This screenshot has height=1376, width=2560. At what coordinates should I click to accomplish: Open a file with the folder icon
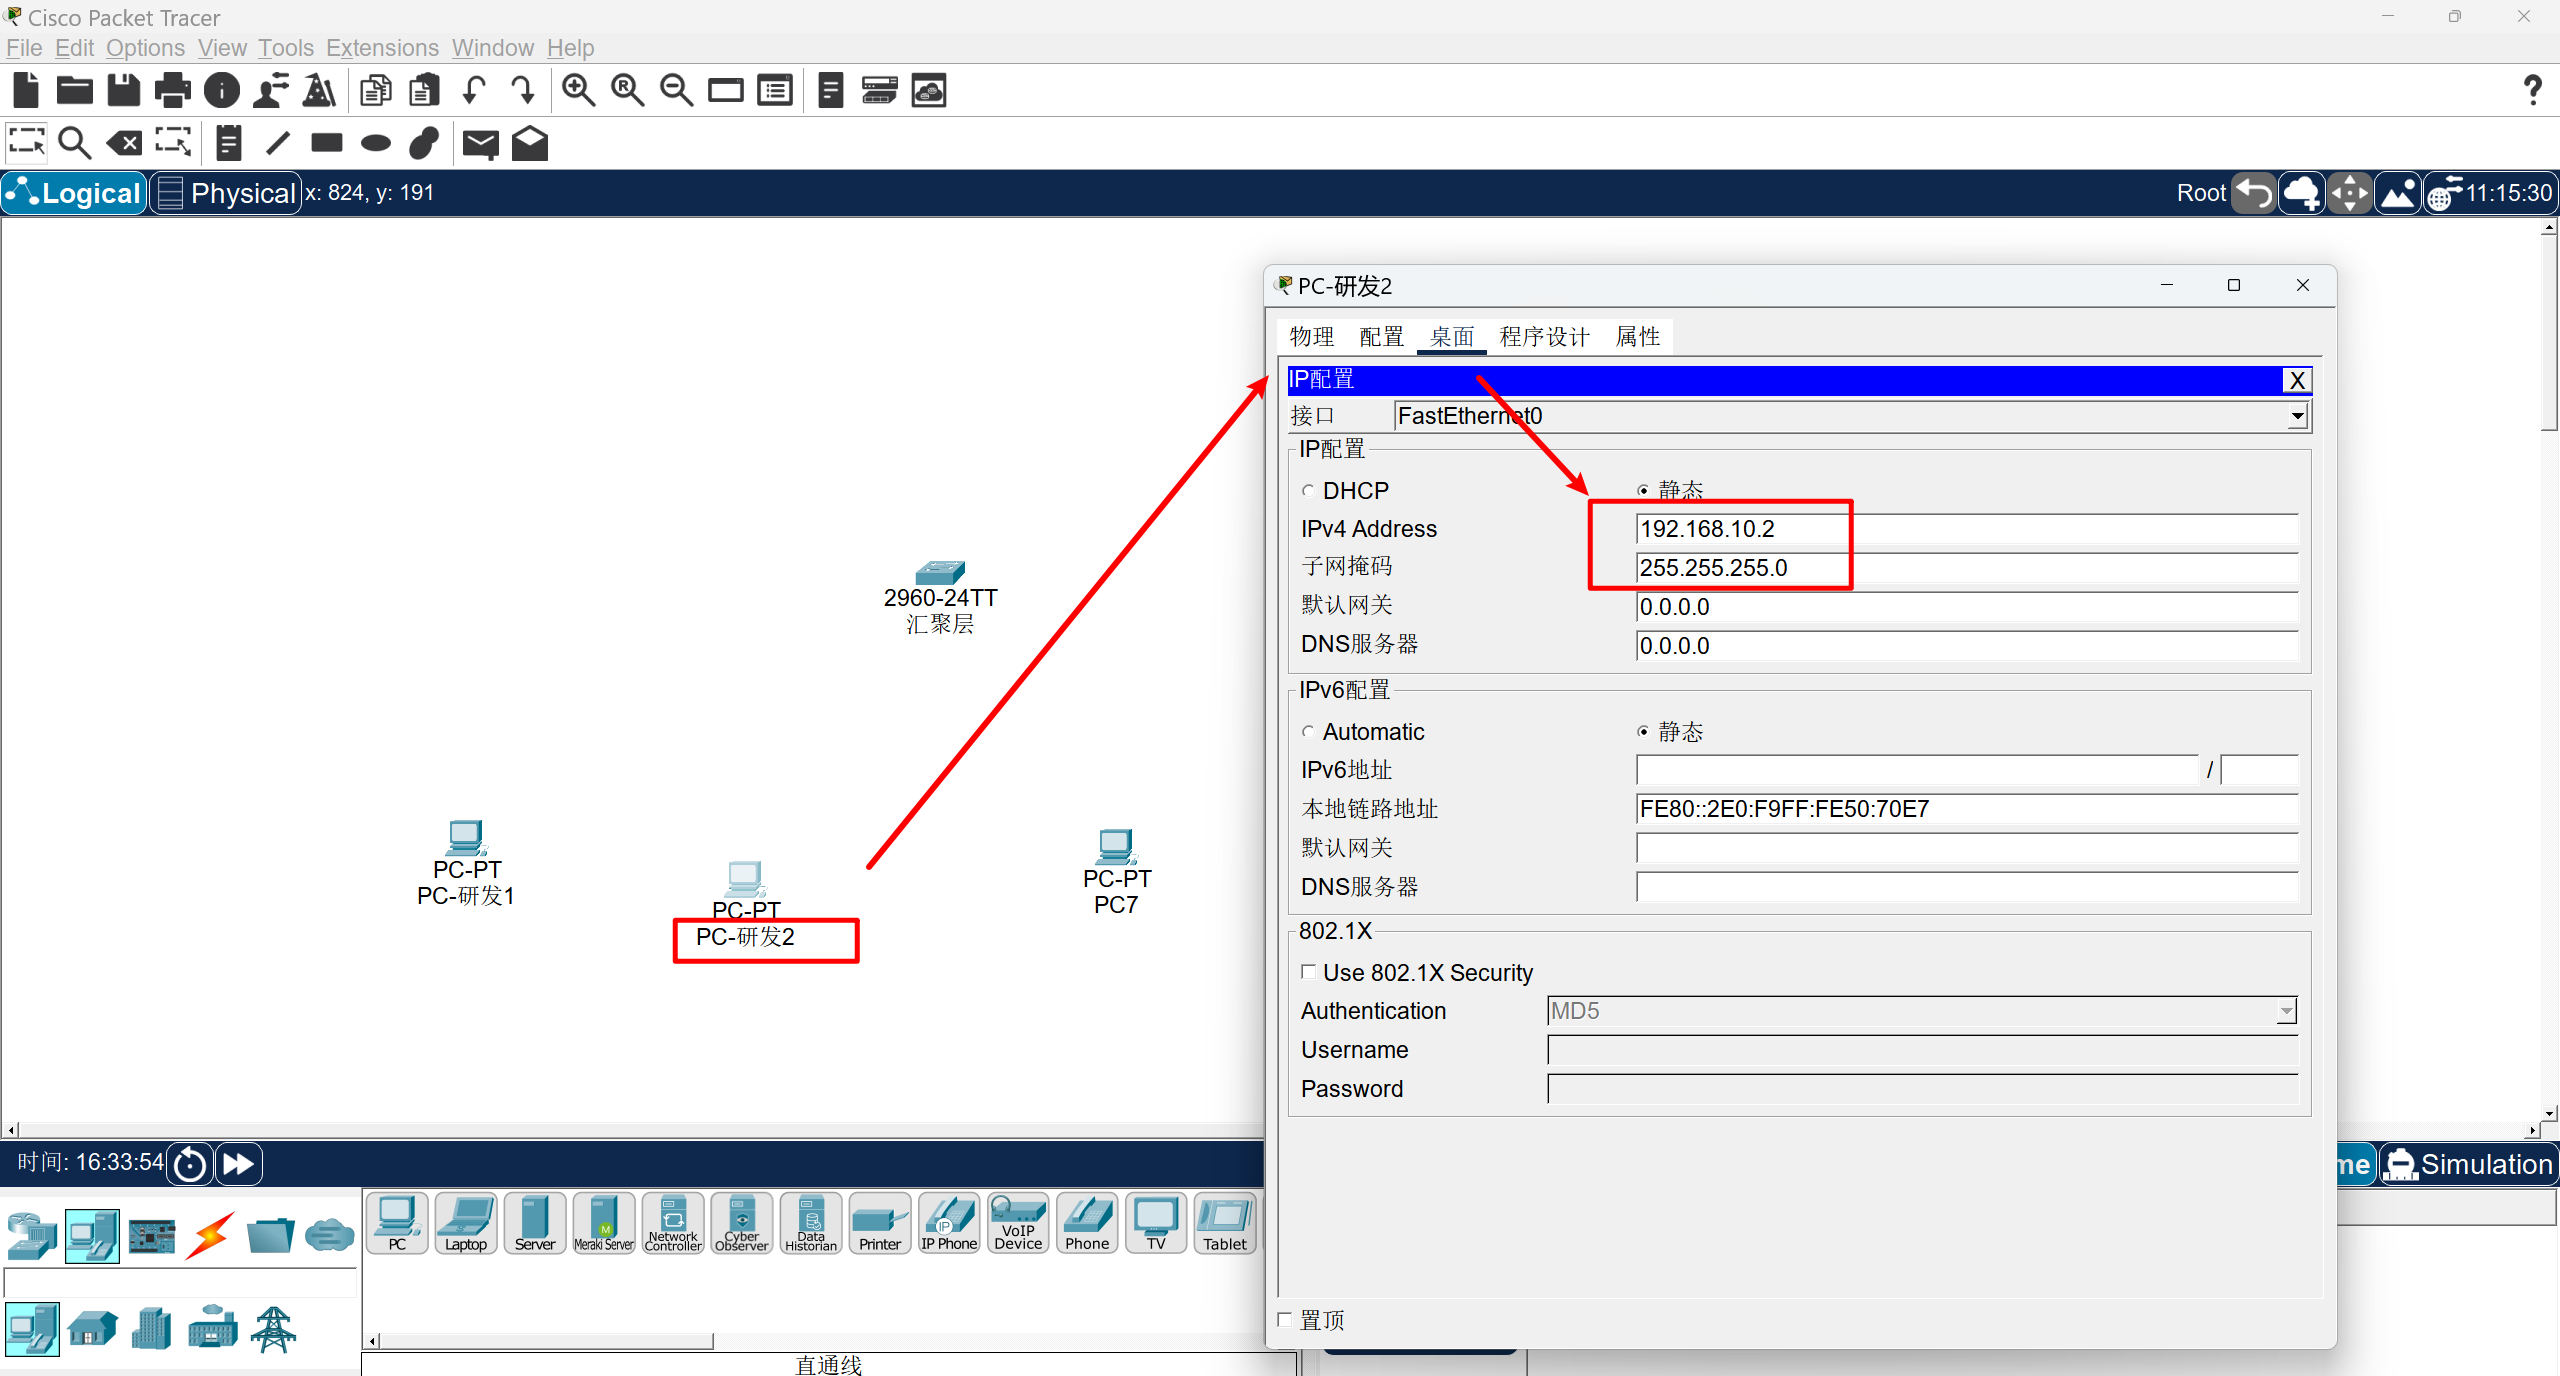[x=75, y=91]
